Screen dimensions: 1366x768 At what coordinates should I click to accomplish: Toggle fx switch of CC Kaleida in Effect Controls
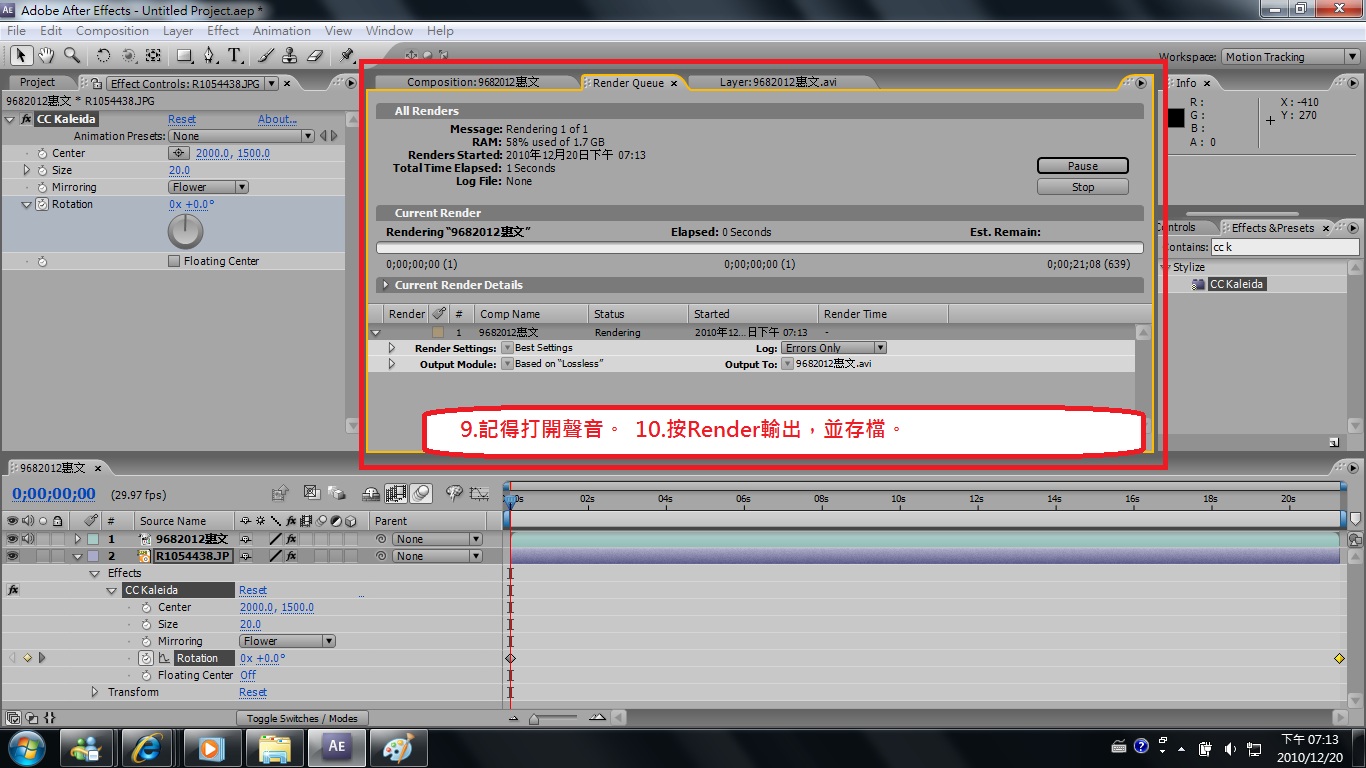26,119
